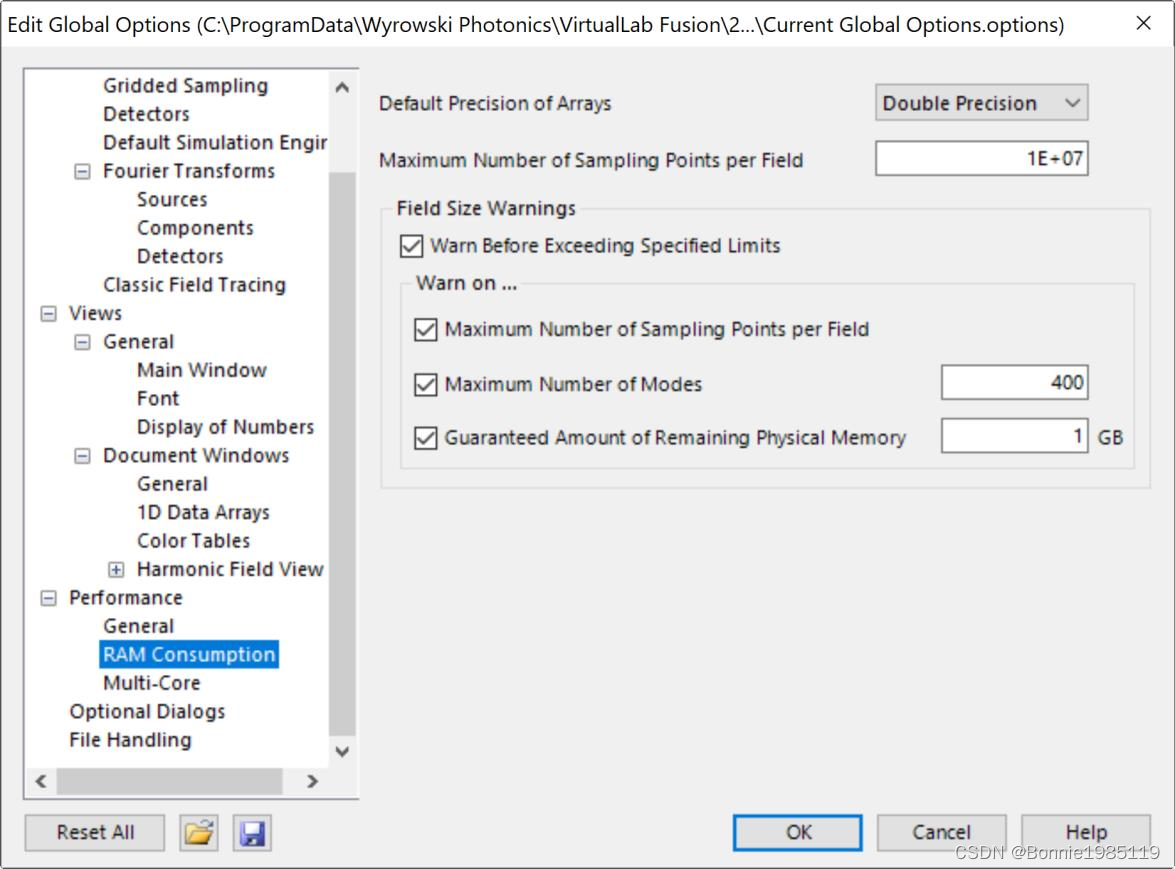
Task: Collapse the Document Windows branch
Action: [81, 455]
